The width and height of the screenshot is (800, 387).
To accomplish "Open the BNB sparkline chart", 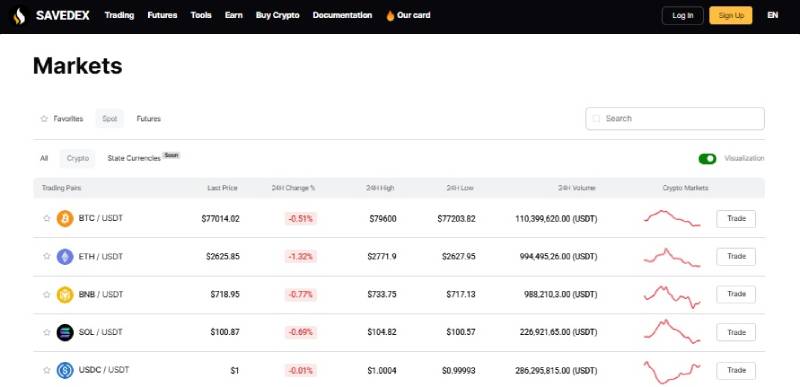I will pos(672,296).
